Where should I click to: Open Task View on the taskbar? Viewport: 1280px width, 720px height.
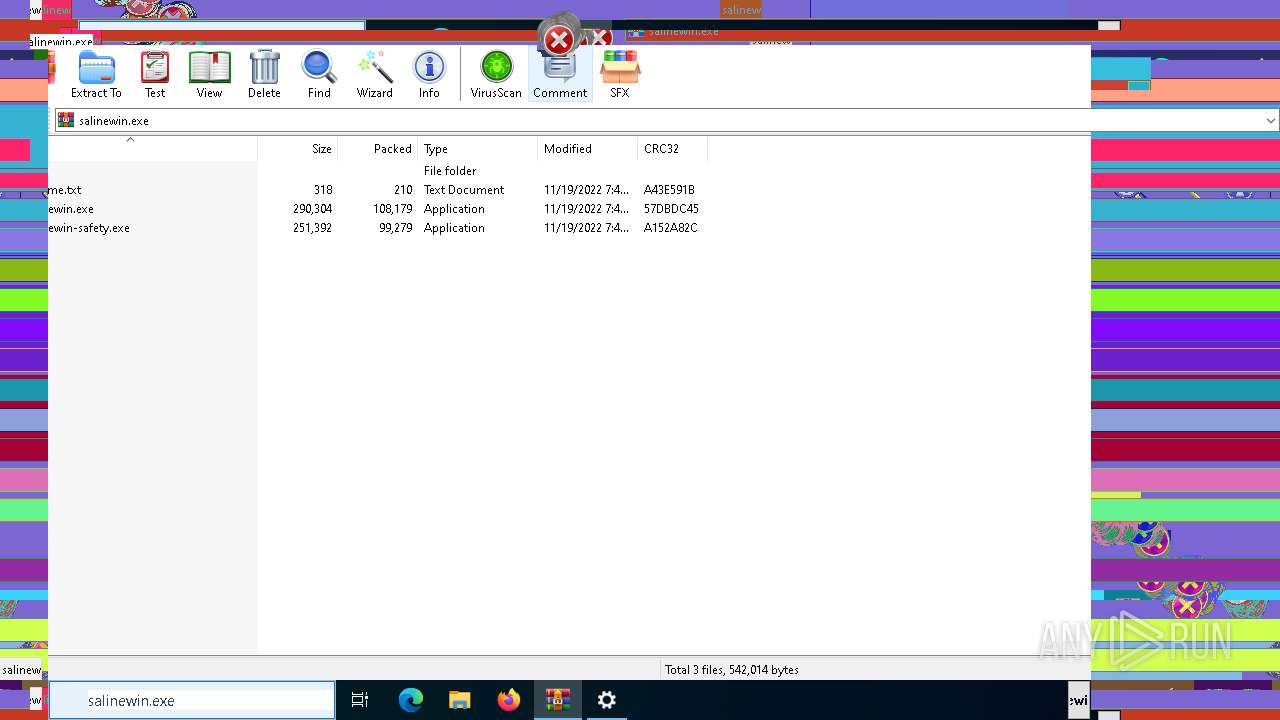[x=360, y=701]
